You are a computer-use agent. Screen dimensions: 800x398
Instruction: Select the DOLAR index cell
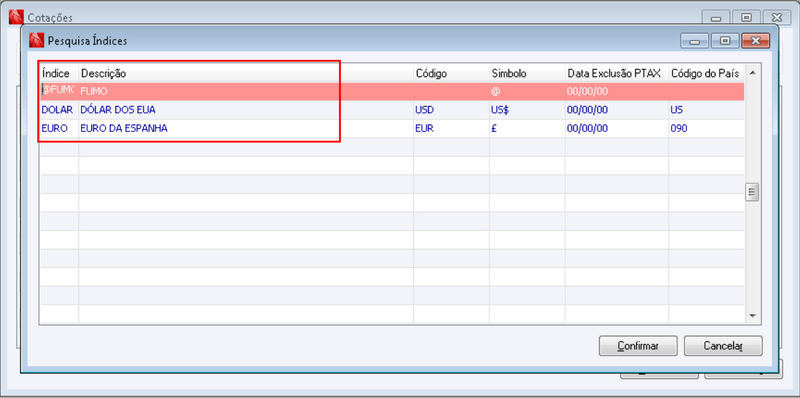[x=59, y=110]
